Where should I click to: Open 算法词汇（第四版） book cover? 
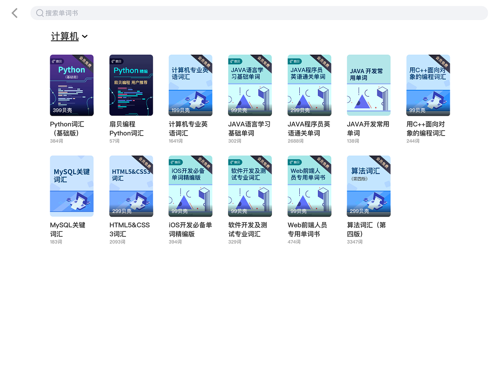coord(369,186)
